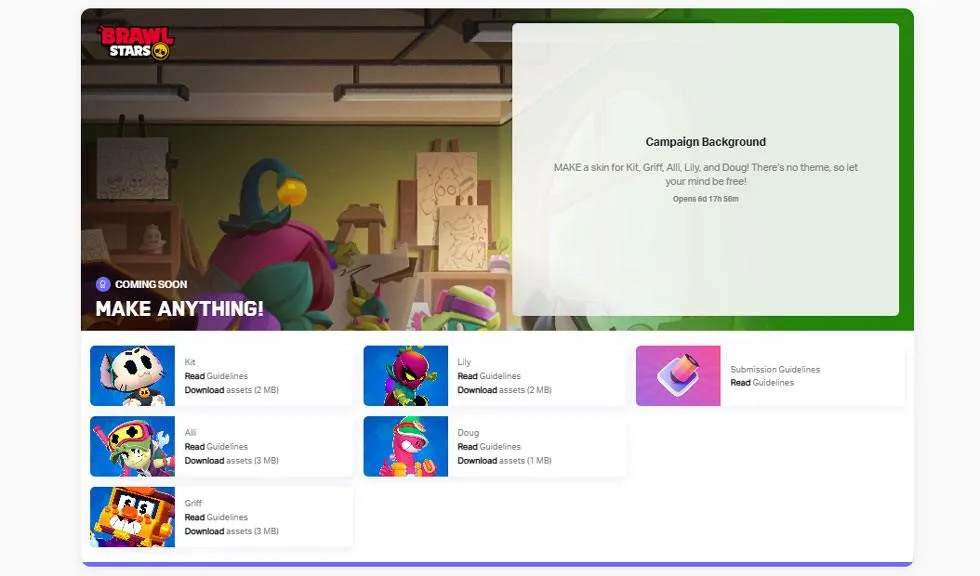Read Guidelines for Doug
Viewport: 980px width, 576px height.
[x=489, y=447]
